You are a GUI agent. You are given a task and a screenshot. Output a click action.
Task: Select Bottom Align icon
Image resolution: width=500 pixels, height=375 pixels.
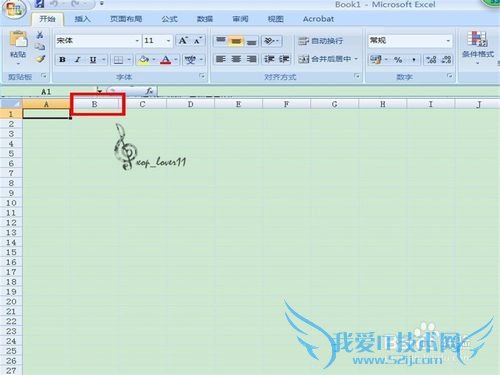tap(252, 41)
